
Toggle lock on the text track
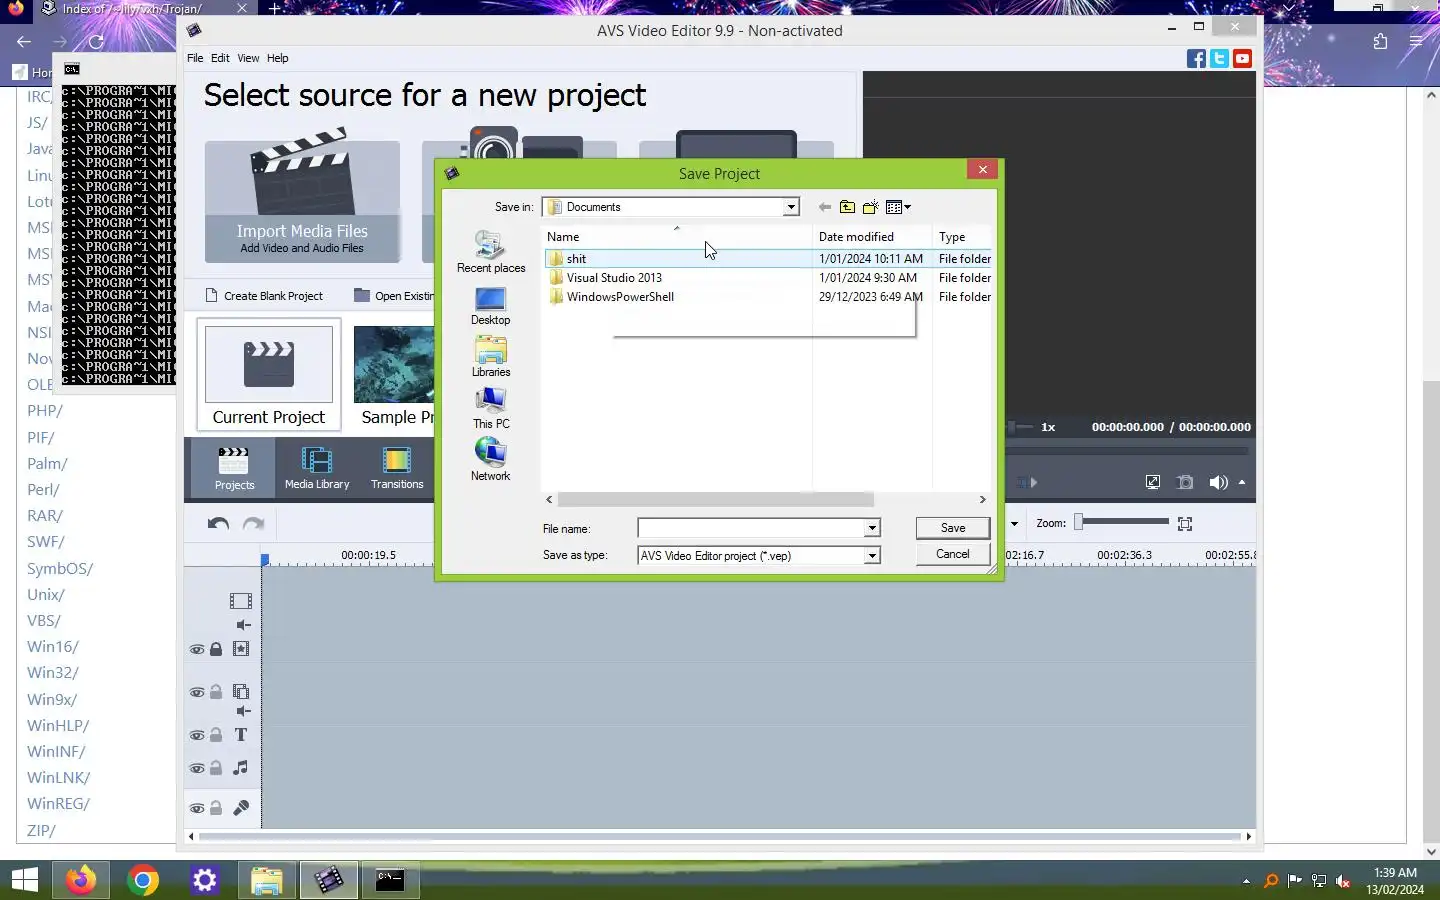pos(216,735)
